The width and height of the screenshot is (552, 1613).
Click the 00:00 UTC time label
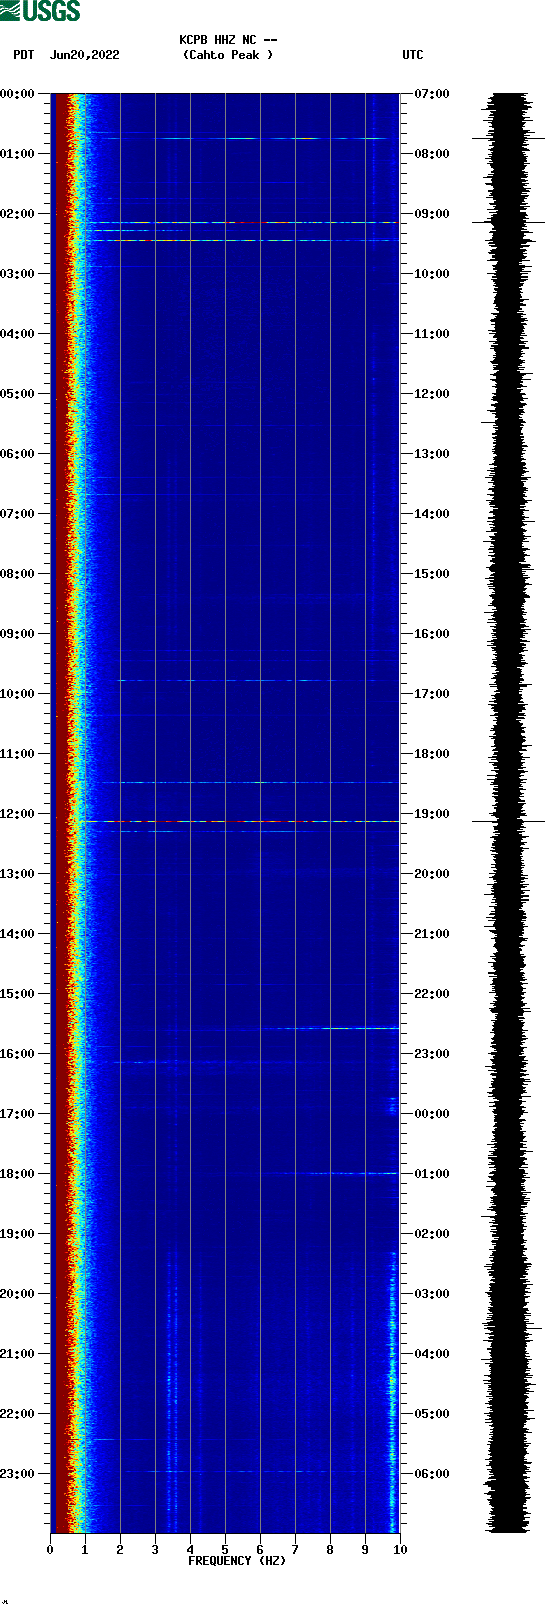(x=432, y=1114)
